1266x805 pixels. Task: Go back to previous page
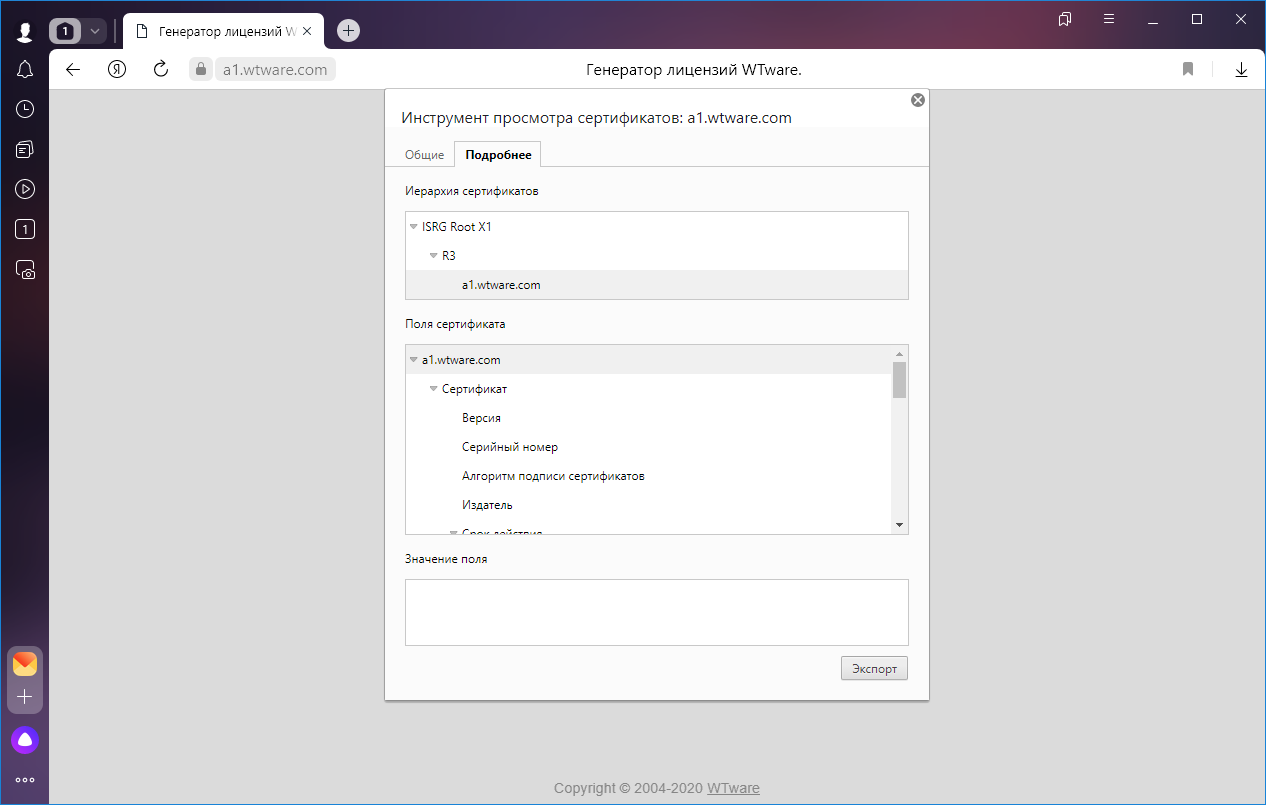[72, 69]
